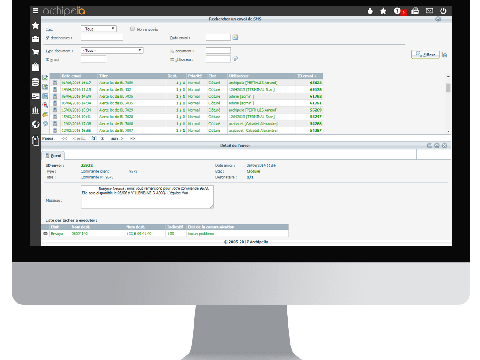Open the clipboard module in the sidebar
Viewport: 480px width, 360px height.
click(x=35, y=140)
